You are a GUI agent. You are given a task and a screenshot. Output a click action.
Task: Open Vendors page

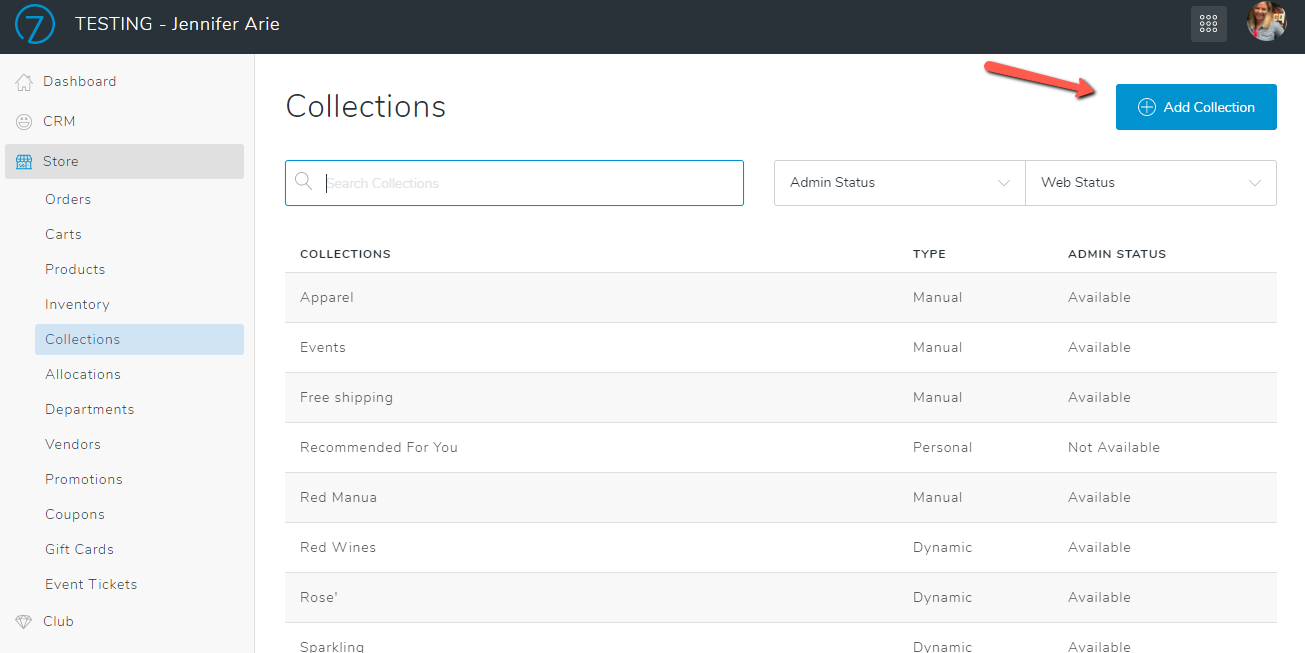pyautogui.click(x=73, y=444)
